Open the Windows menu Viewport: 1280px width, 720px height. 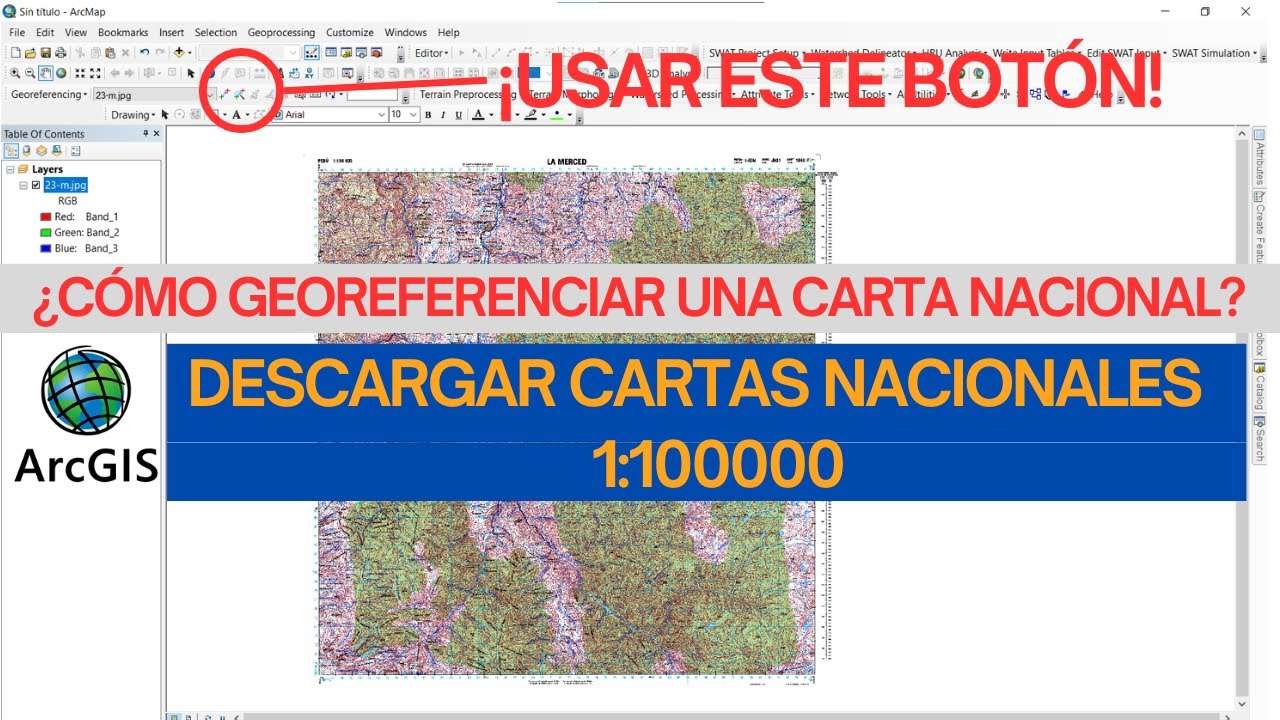[x=405, y=32]
